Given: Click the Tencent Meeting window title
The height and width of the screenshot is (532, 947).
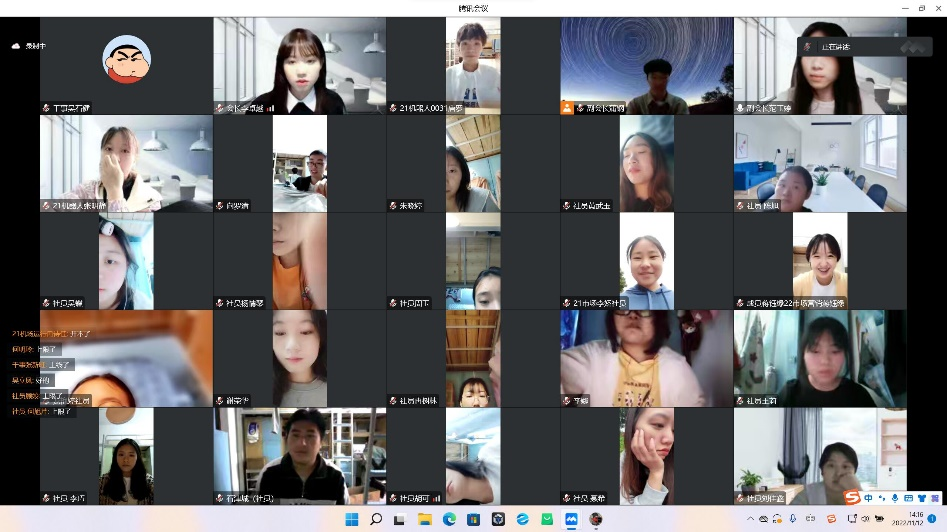Looking at the screenshot, I should pos(473,8).
